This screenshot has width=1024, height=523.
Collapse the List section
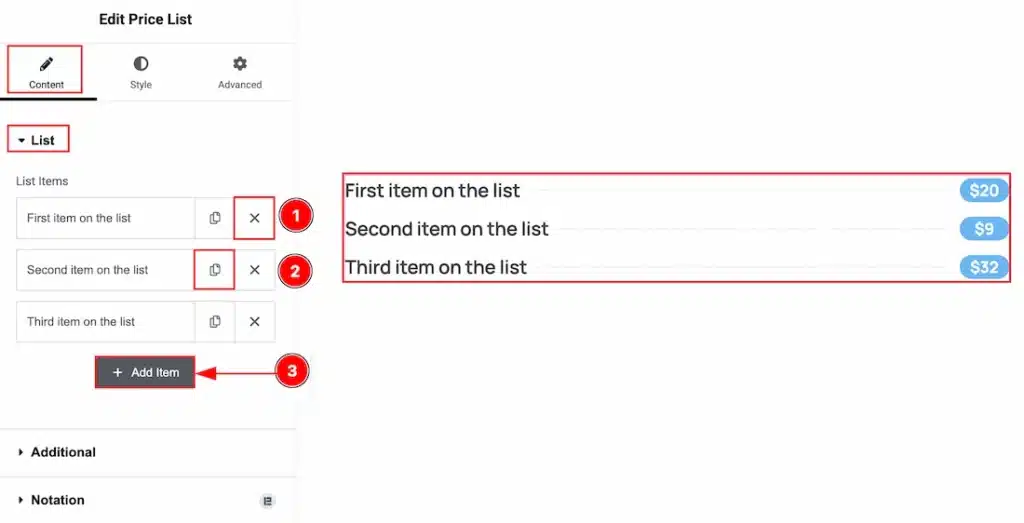pyautogui.click(x=37, y=140)
